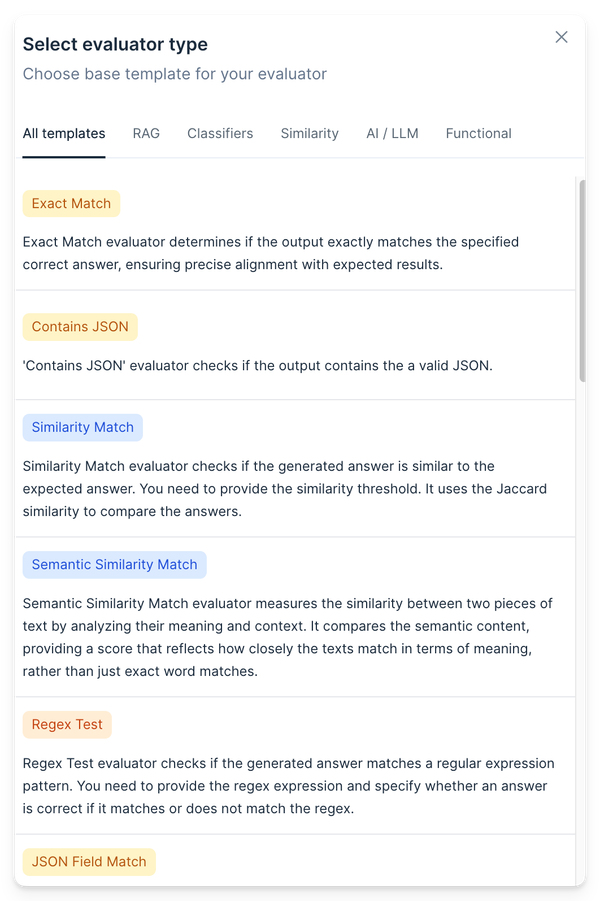Choose the JSON Field Match evaluator badge

pyautogui.click(x=89, y=861)
